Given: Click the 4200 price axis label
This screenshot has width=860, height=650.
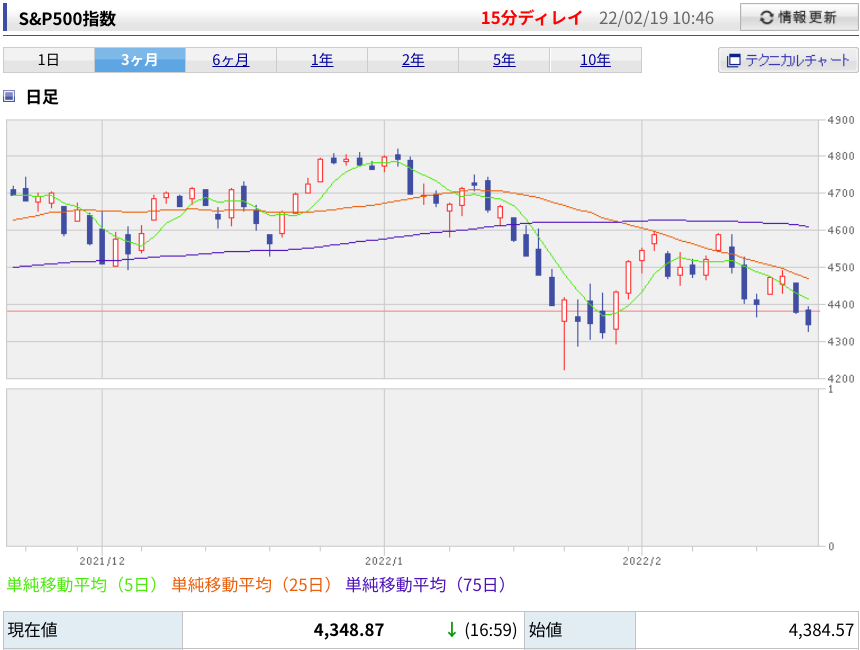Looking at the screenshot, I should 841,378.
